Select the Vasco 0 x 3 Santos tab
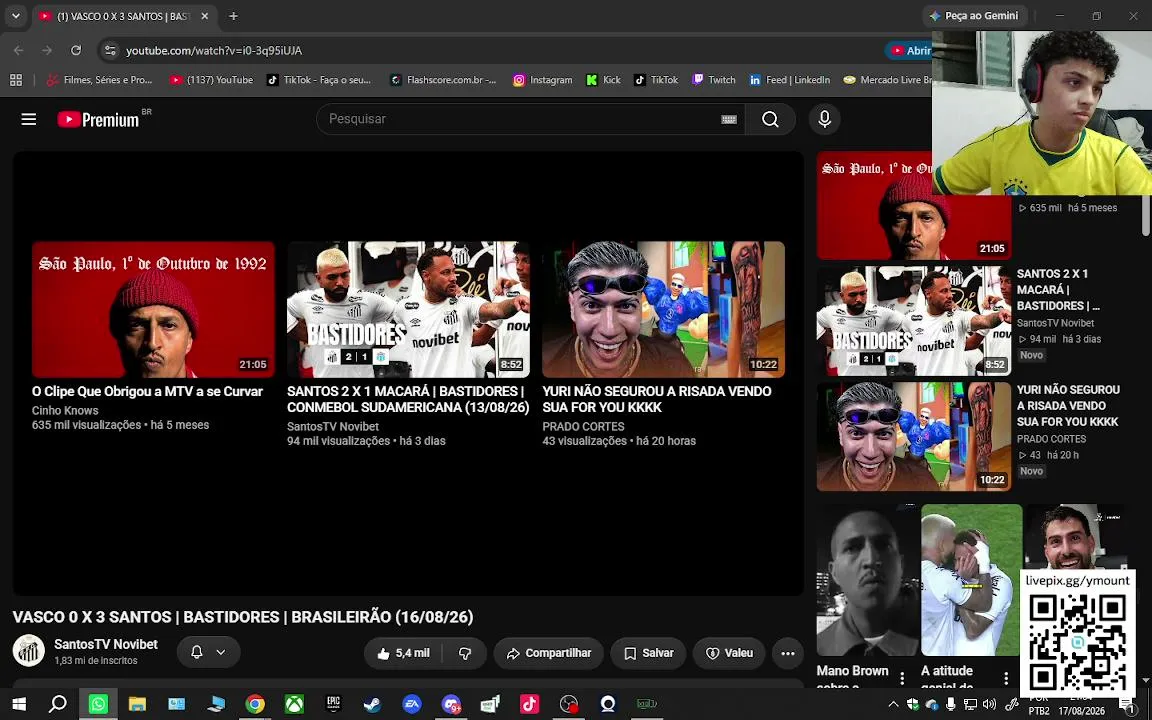This screenshot has width=1152, height=720. [123, 16]
